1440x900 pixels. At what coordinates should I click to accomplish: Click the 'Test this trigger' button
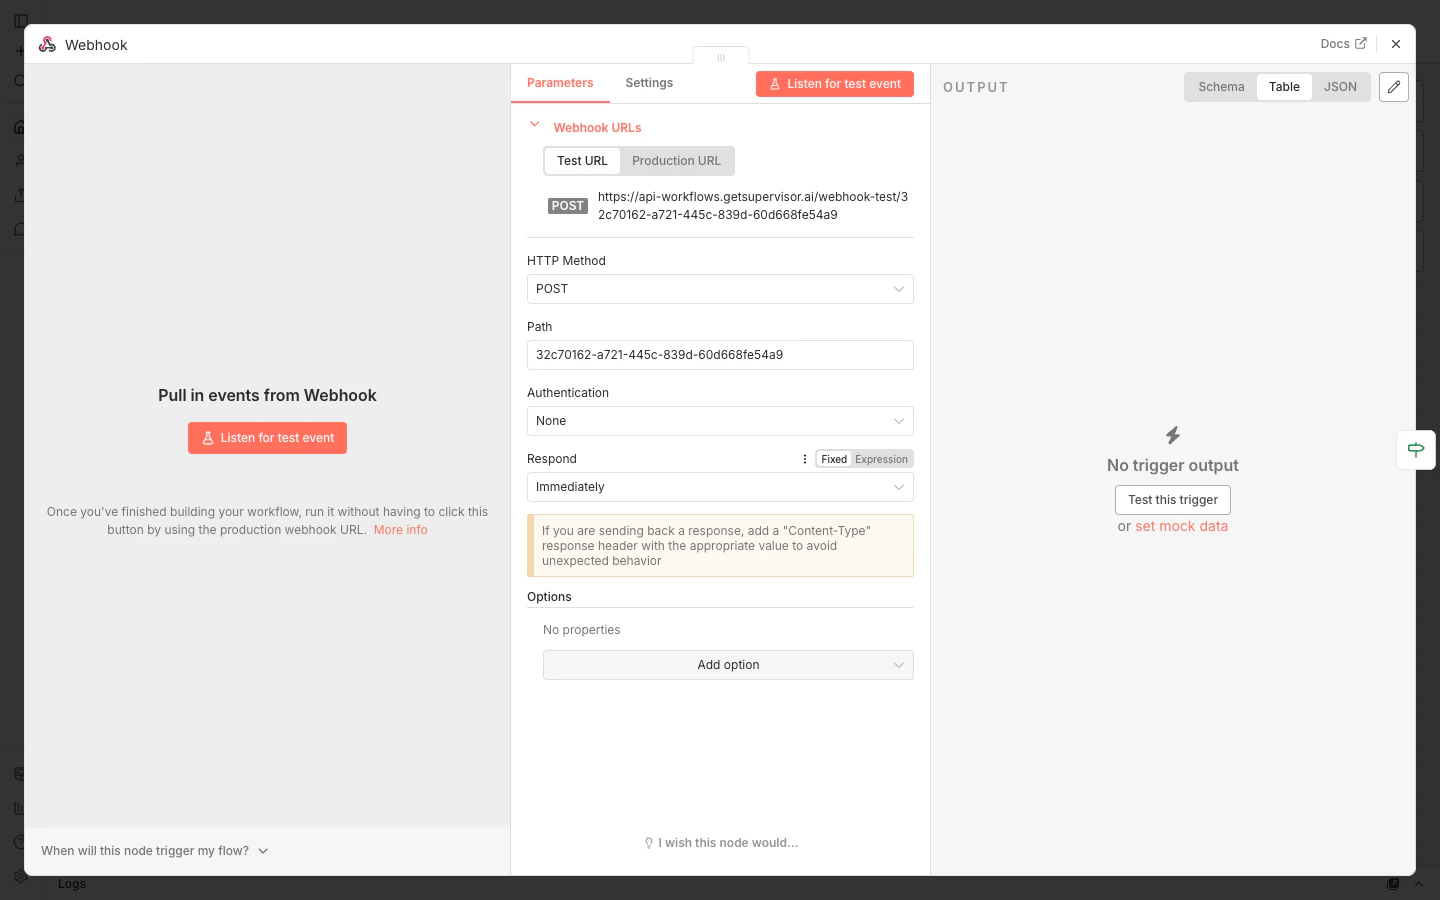point(1172,500)
